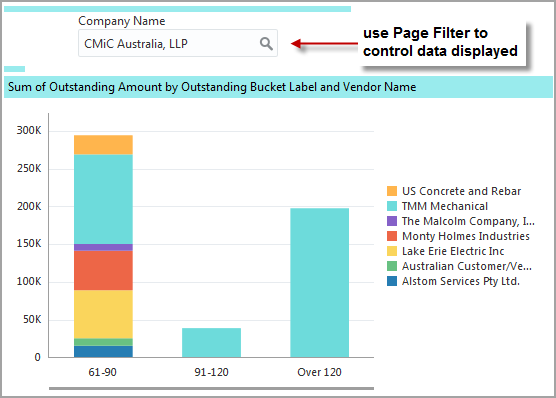Click the 300K y-axis value

click(29, 131)
